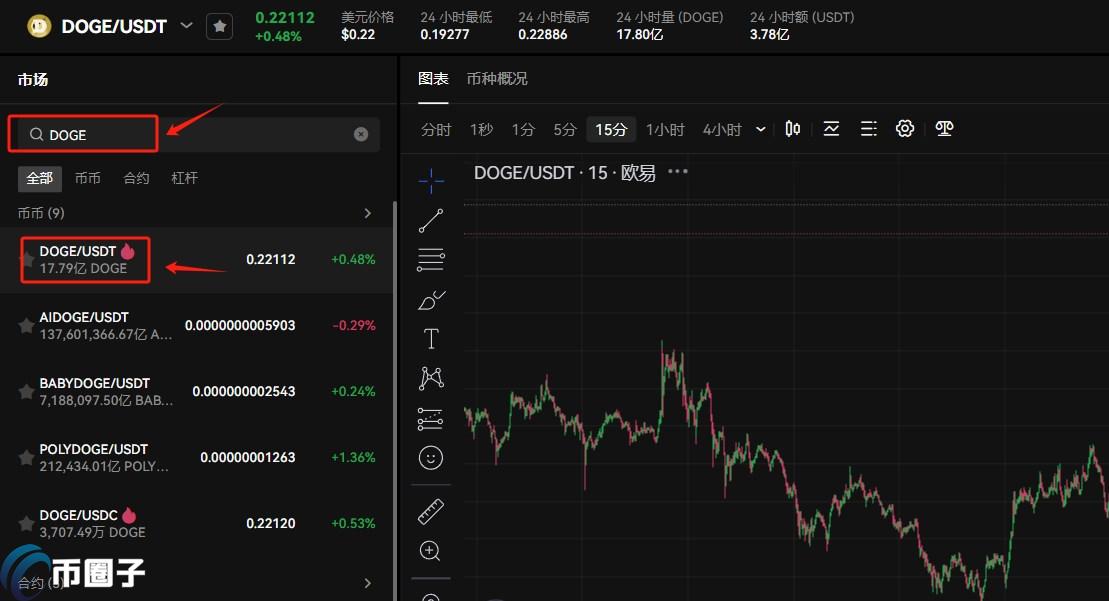Click the 24小时最低 0.19277 value
Viewport: 1109px width, 601px height.
click(x=445, y=34)
